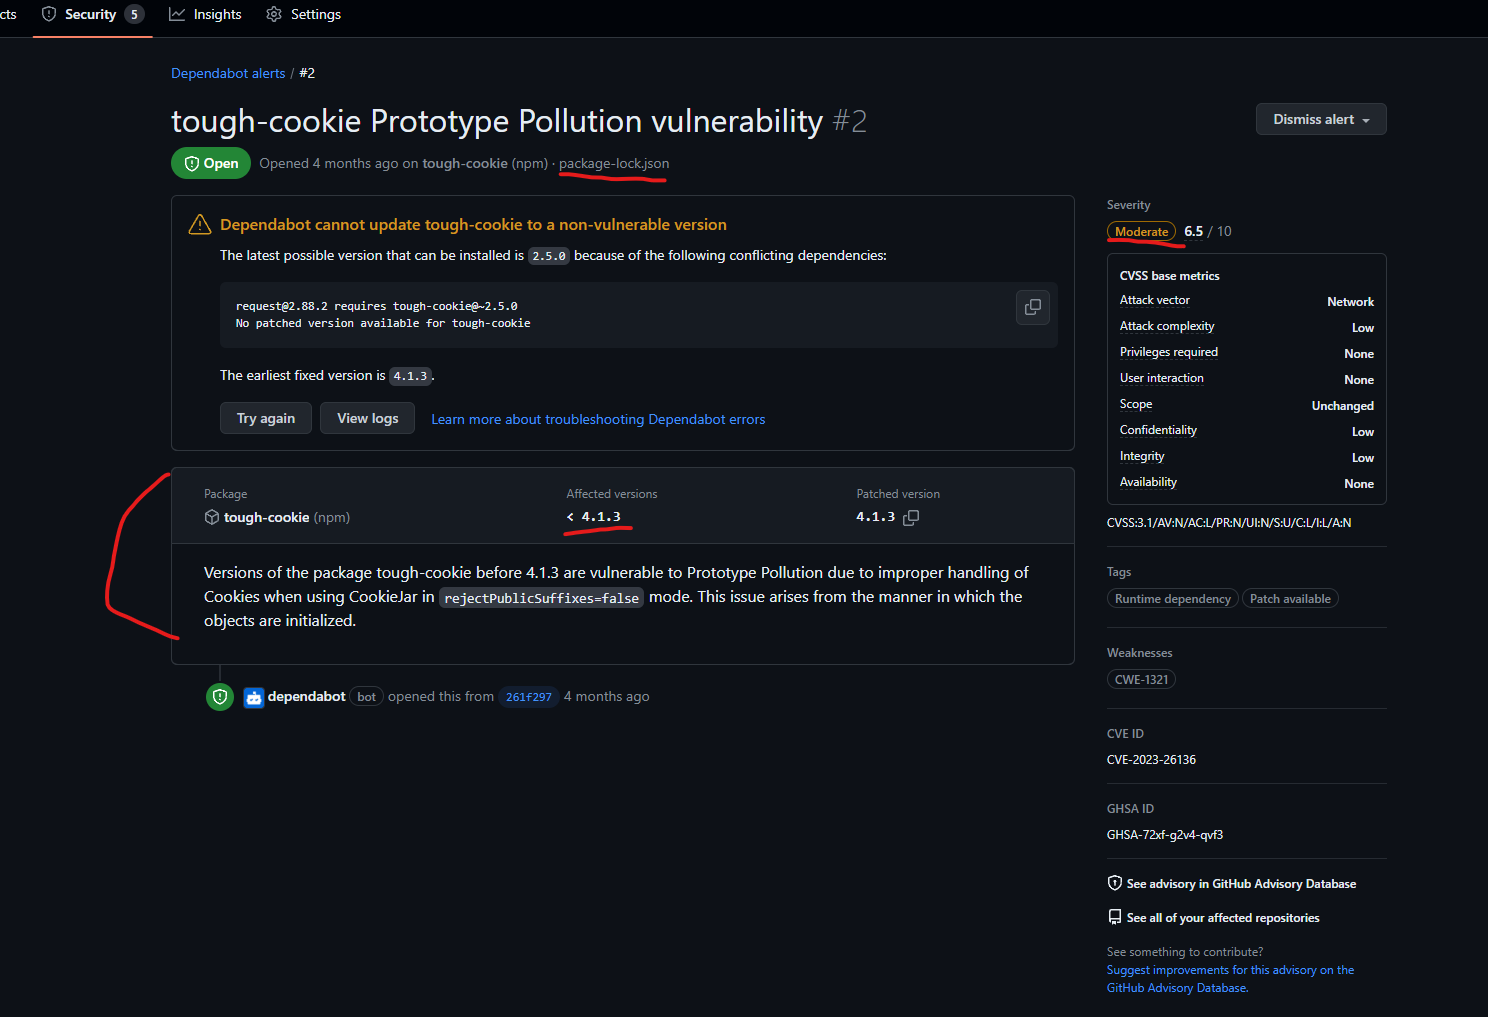Click the affected repositories repo icon

pos(1115,917)
